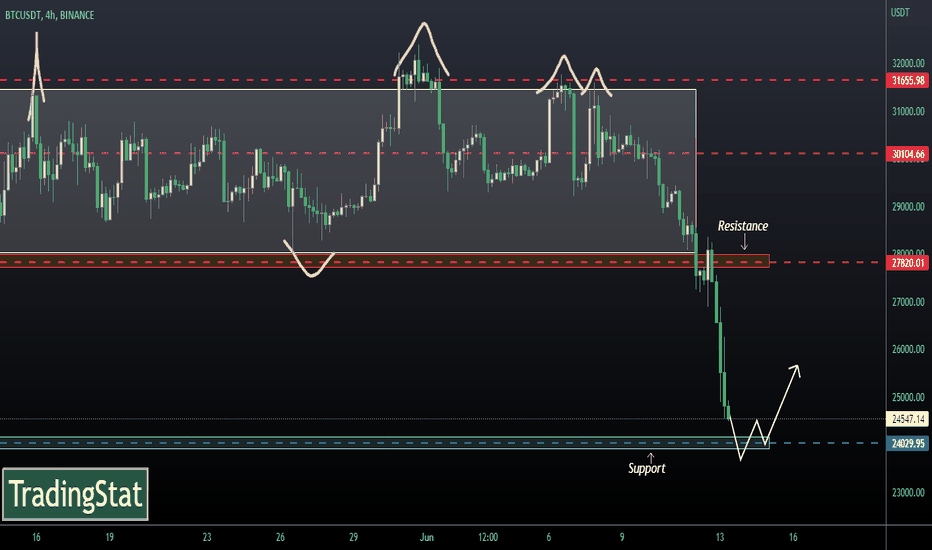The image size is (932, 550).
Task: Click the 23 date label on time axis
Action: pos(207,538)
